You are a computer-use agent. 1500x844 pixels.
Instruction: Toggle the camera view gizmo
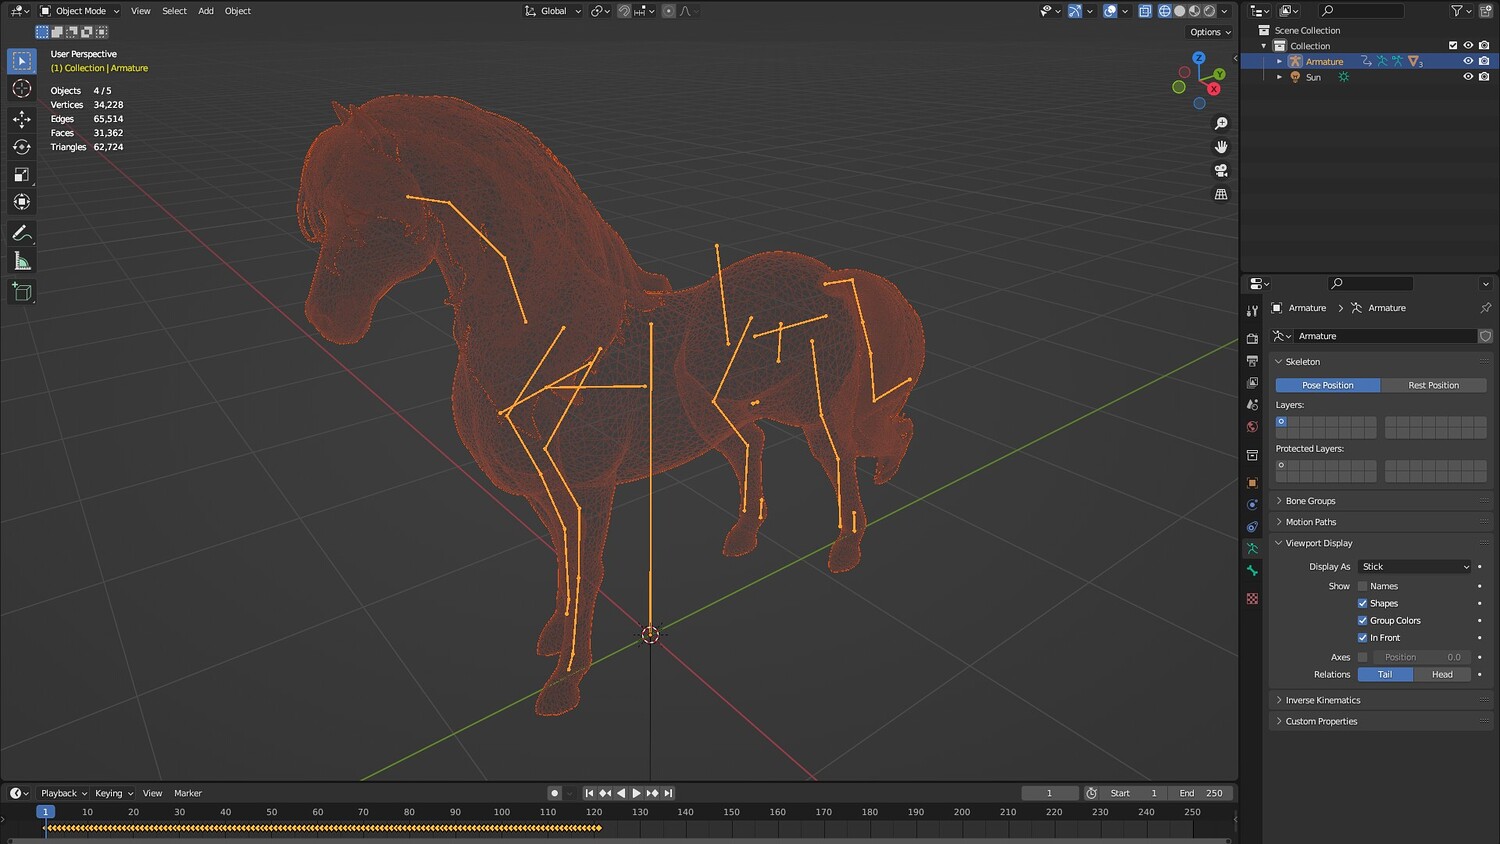click(1221, 171)
